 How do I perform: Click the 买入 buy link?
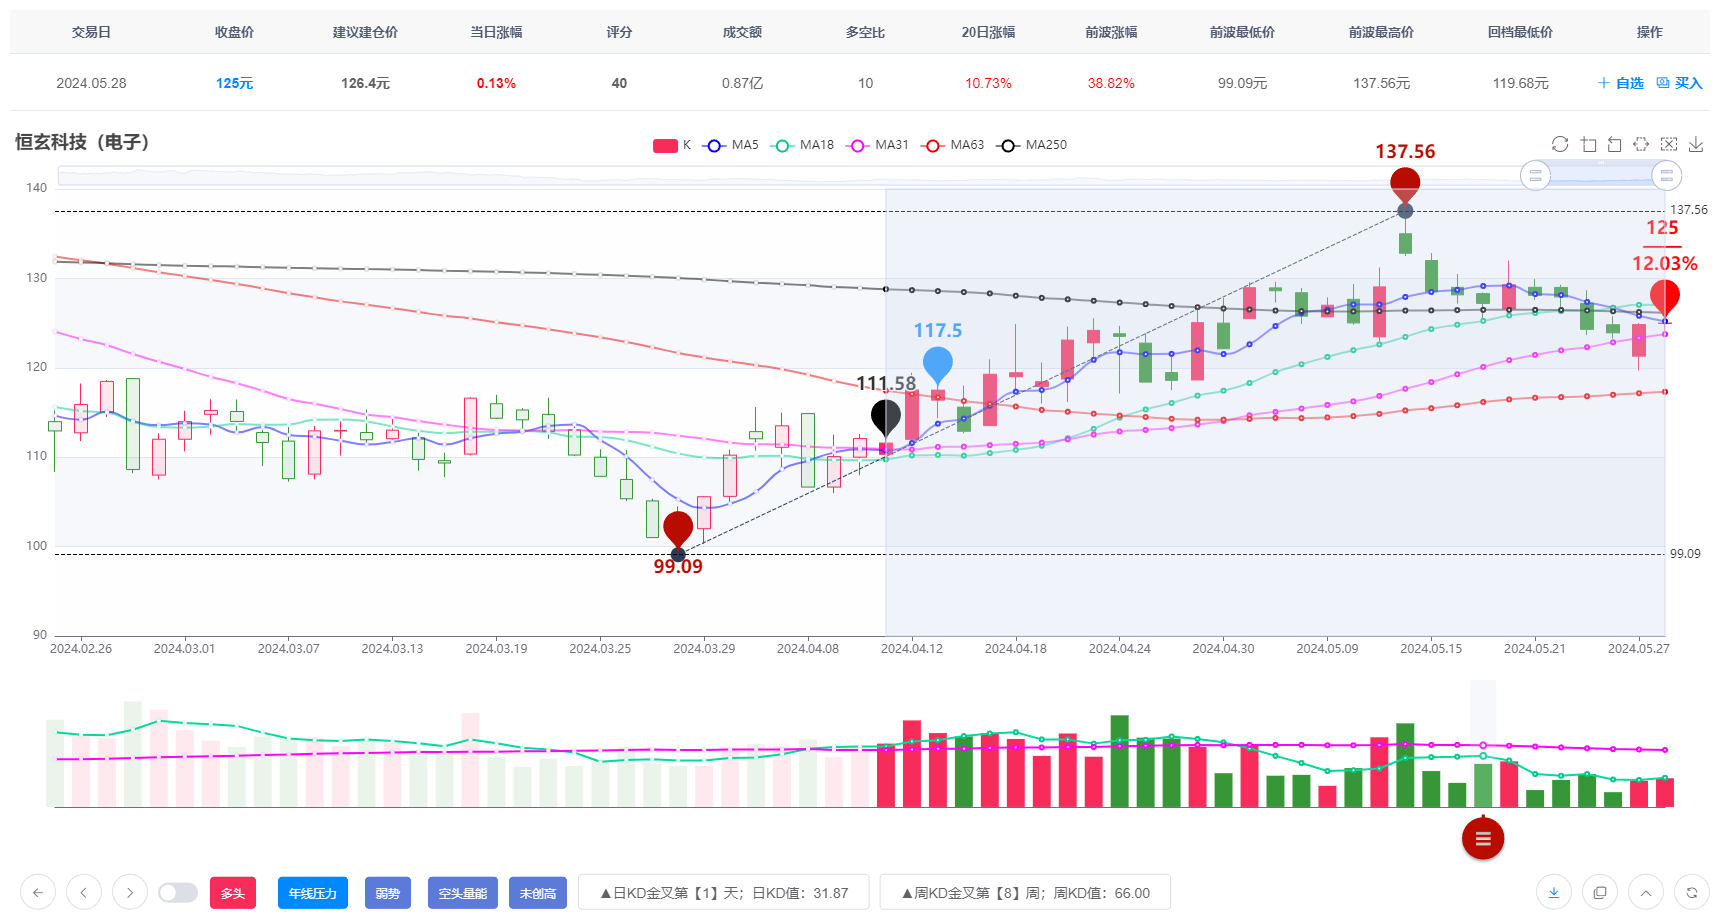[1679, 83]
